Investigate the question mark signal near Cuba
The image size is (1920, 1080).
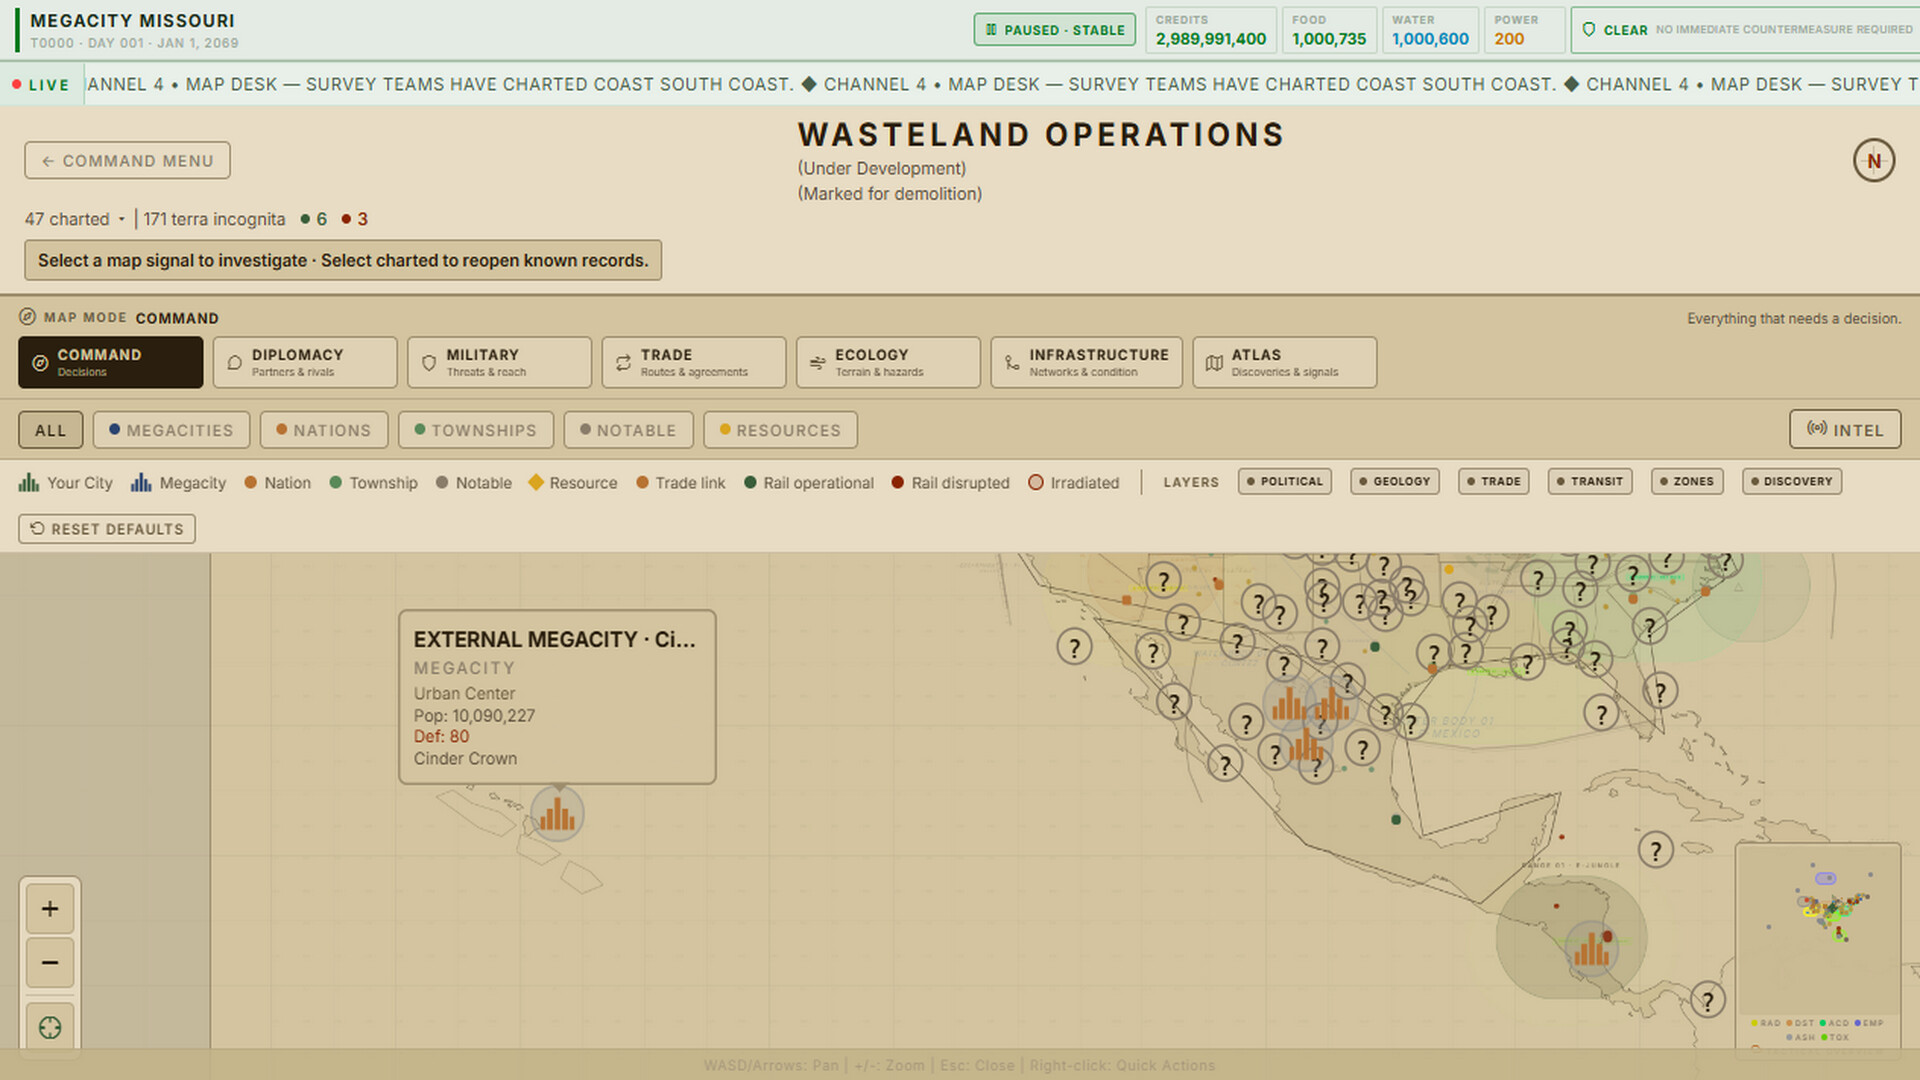[1656, 851]
